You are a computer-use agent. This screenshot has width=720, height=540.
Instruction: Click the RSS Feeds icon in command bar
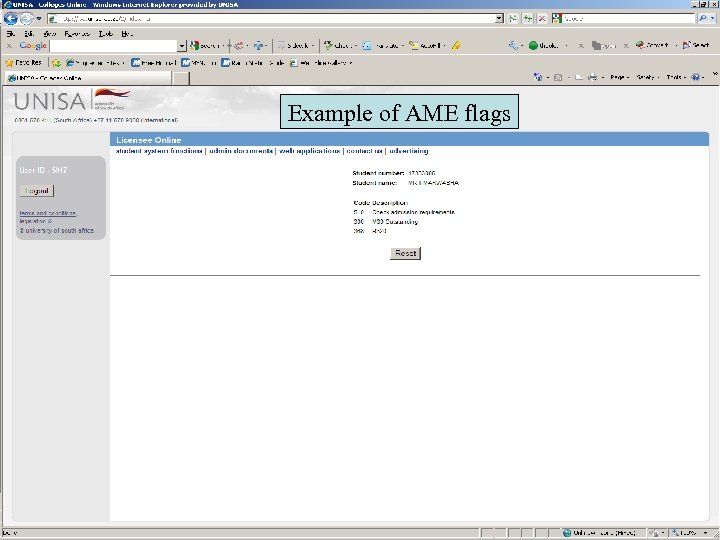(558, 77)
